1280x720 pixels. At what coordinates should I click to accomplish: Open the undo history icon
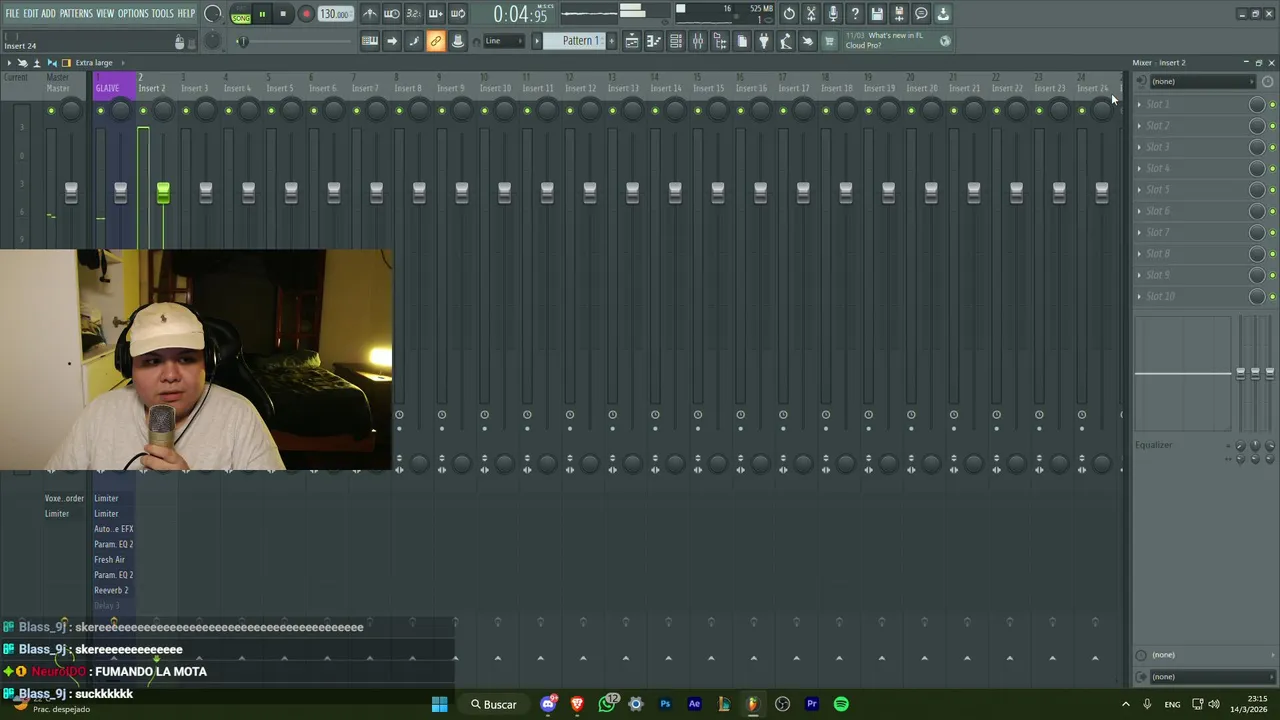tap(789, 14)
